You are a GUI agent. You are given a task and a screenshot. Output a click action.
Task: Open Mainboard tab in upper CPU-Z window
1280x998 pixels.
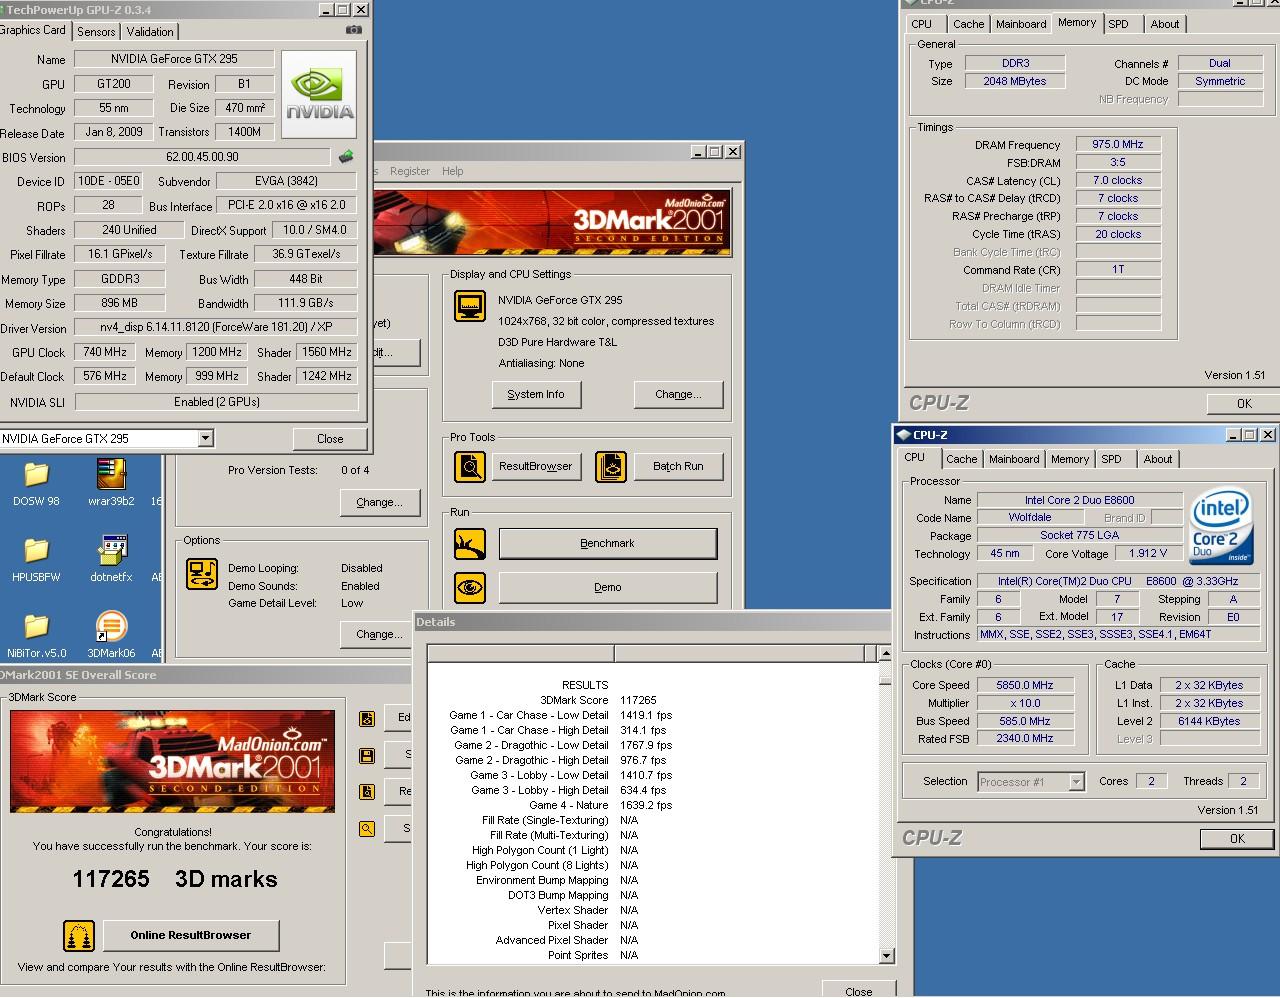(x=1021, y=24)
